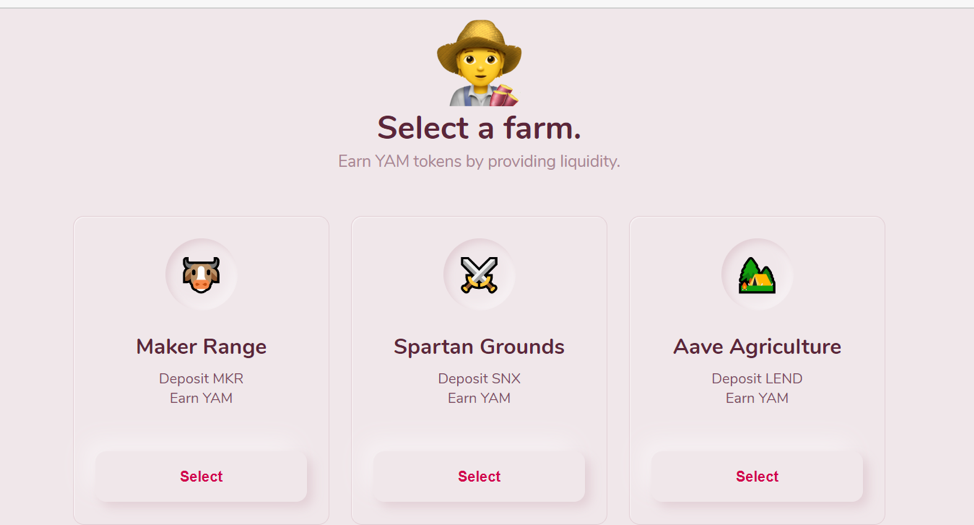
Task: Click the "Earn YAM tokens" subtitle text
Action: click(x=479, y=161)
